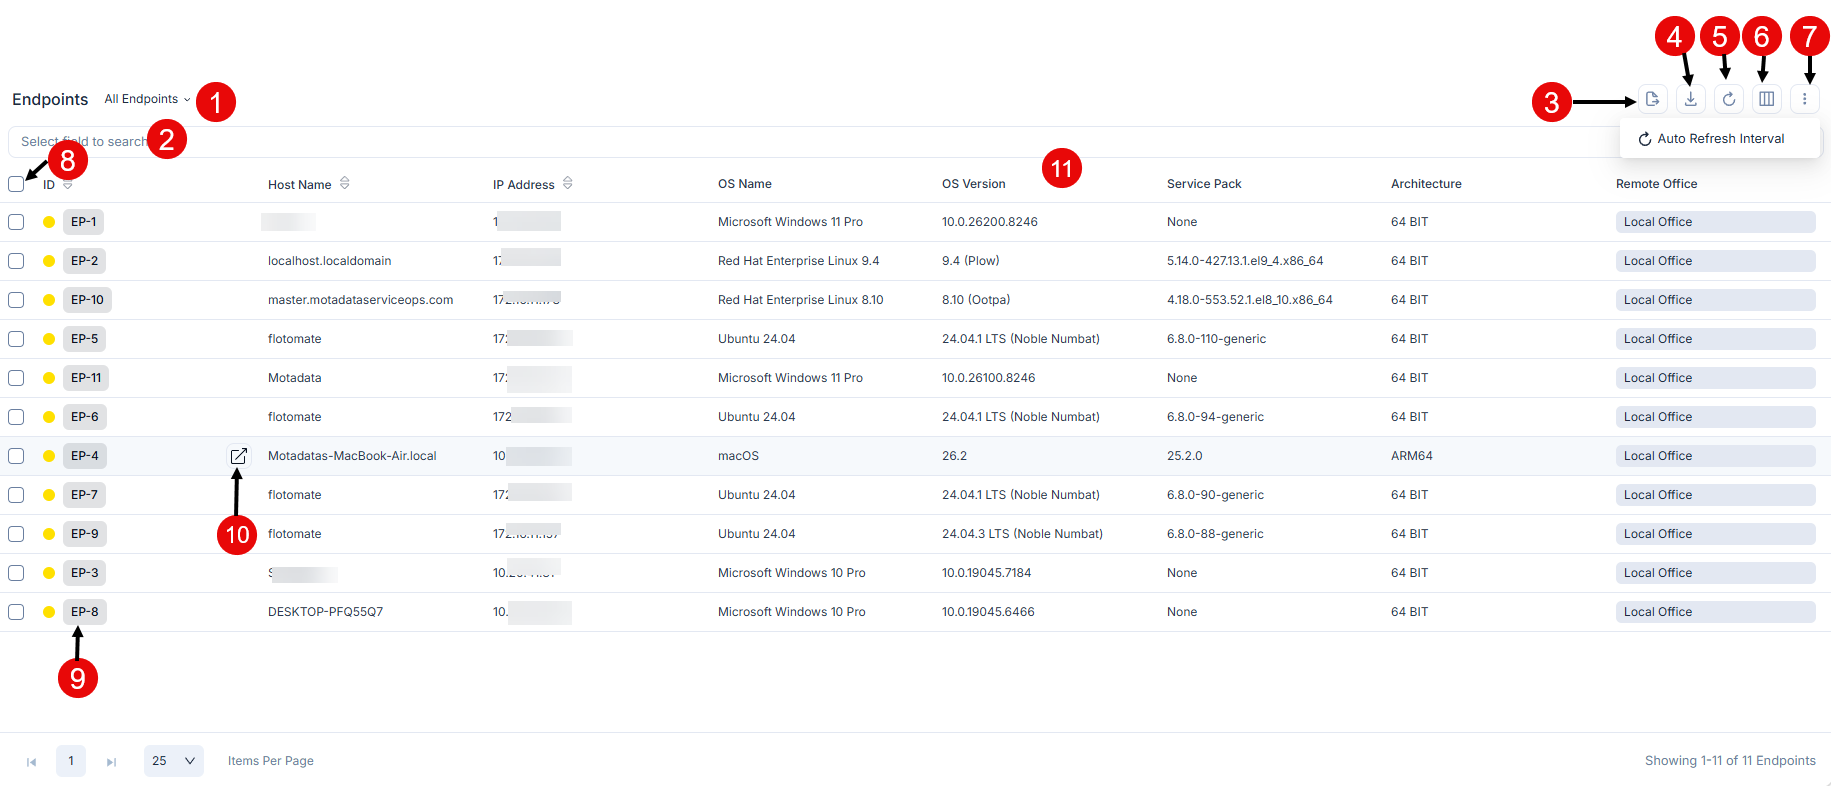1831x786 pixels.
Task: Click host name DESKTOP-PFQ55Q7
Action: [325, 612]
